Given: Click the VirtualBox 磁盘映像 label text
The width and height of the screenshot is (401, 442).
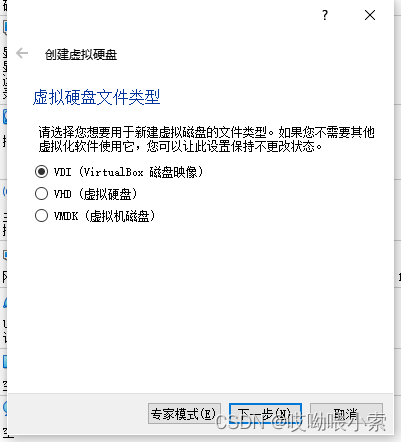Looking at the screenshot, I should coord(140,172).
